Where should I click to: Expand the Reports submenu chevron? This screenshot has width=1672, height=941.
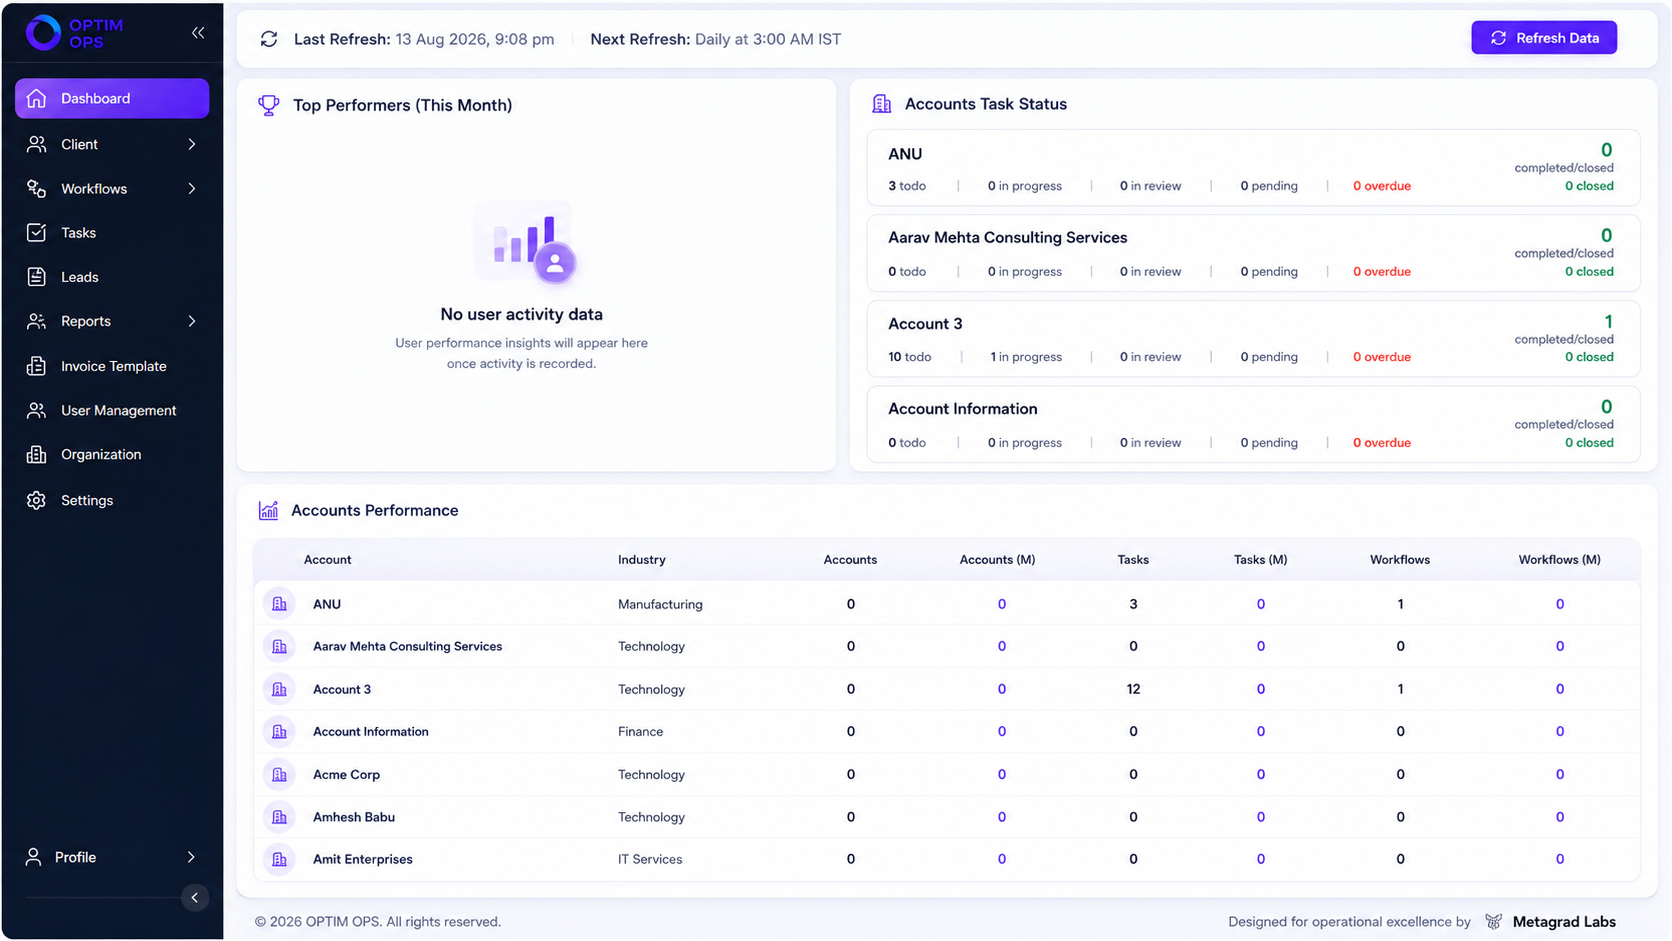[x=192, y=321]
